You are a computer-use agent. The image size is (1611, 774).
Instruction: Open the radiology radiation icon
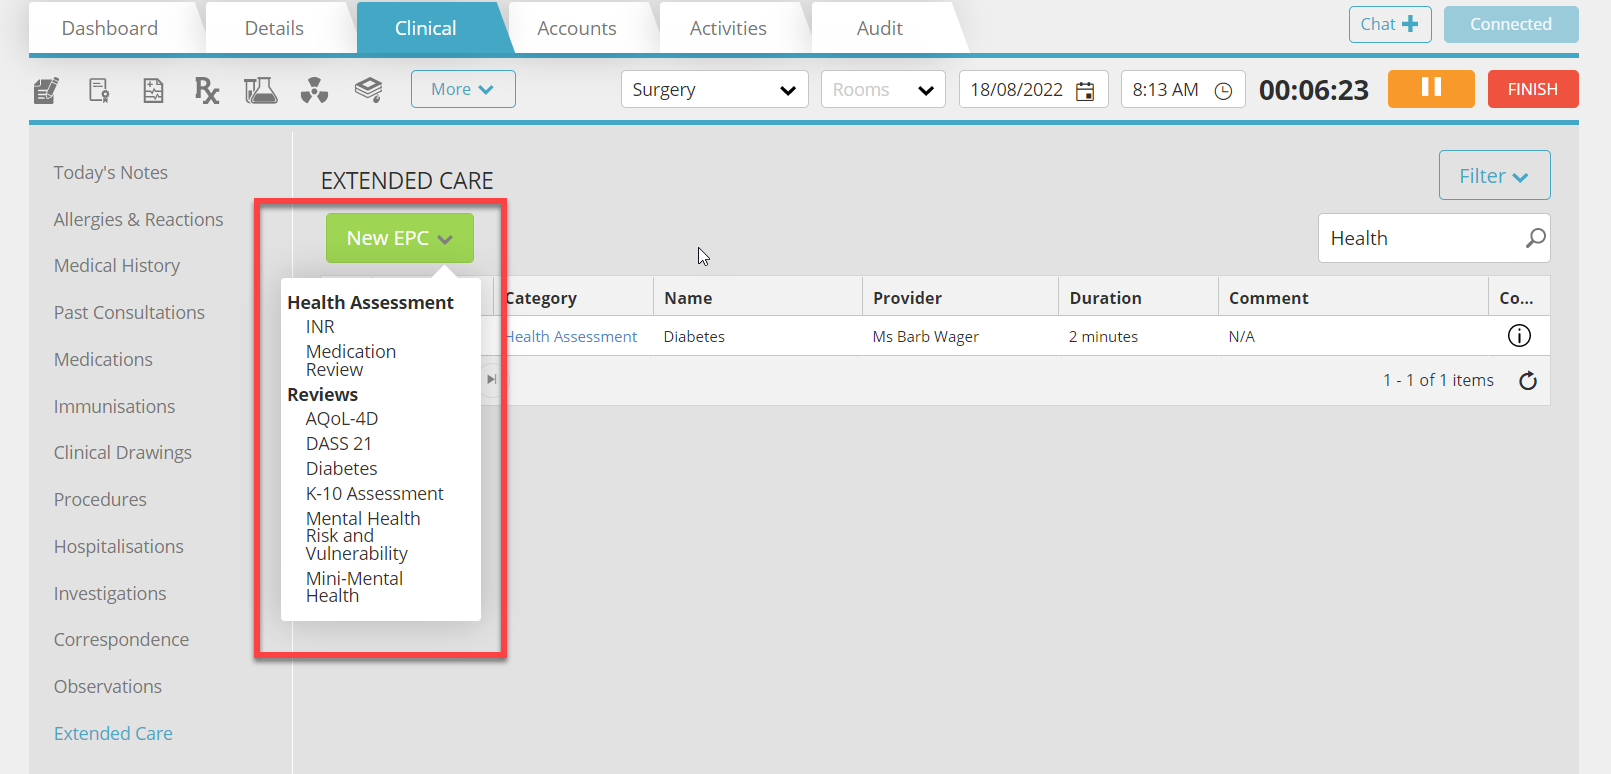314,91
